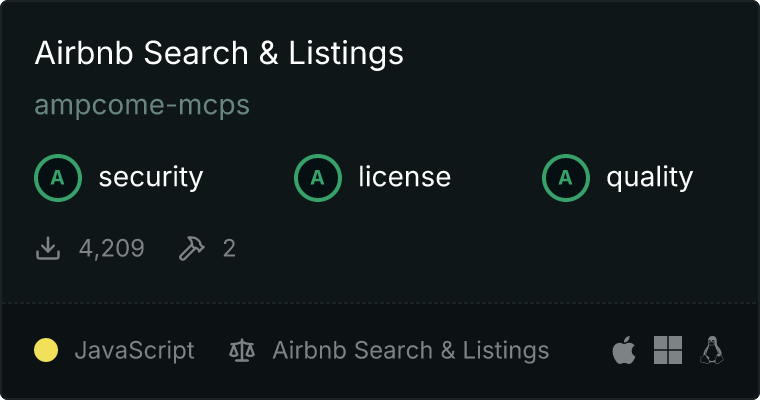Click the Apple macOS platform icon
Image resolution: width=760 pixels, height=400 pixels.
[623, 350]
